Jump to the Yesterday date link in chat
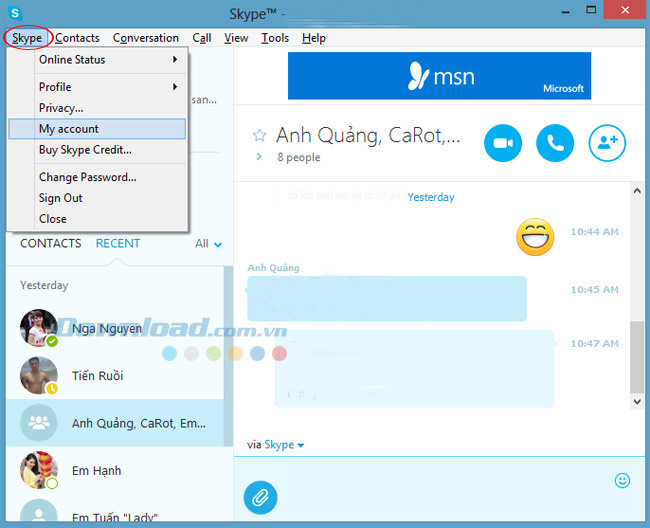Screen dimensions: 650x528 431,197
